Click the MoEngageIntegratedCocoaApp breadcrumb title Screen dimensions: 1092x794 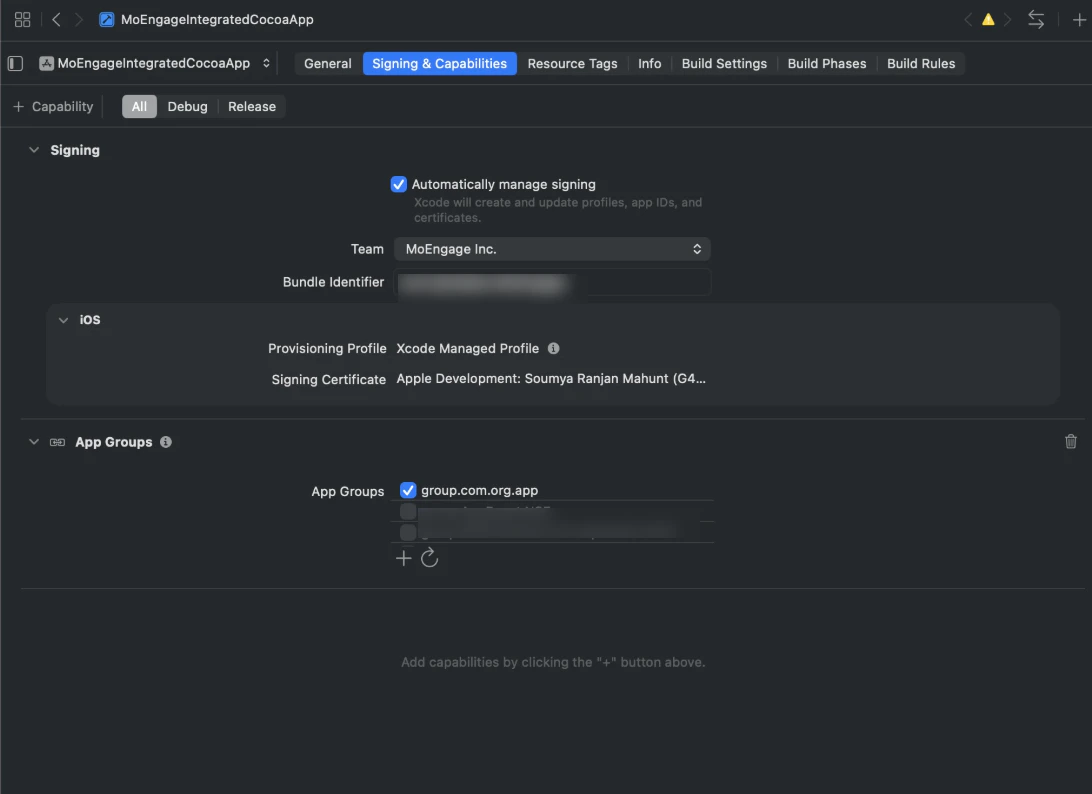[217, 20]
